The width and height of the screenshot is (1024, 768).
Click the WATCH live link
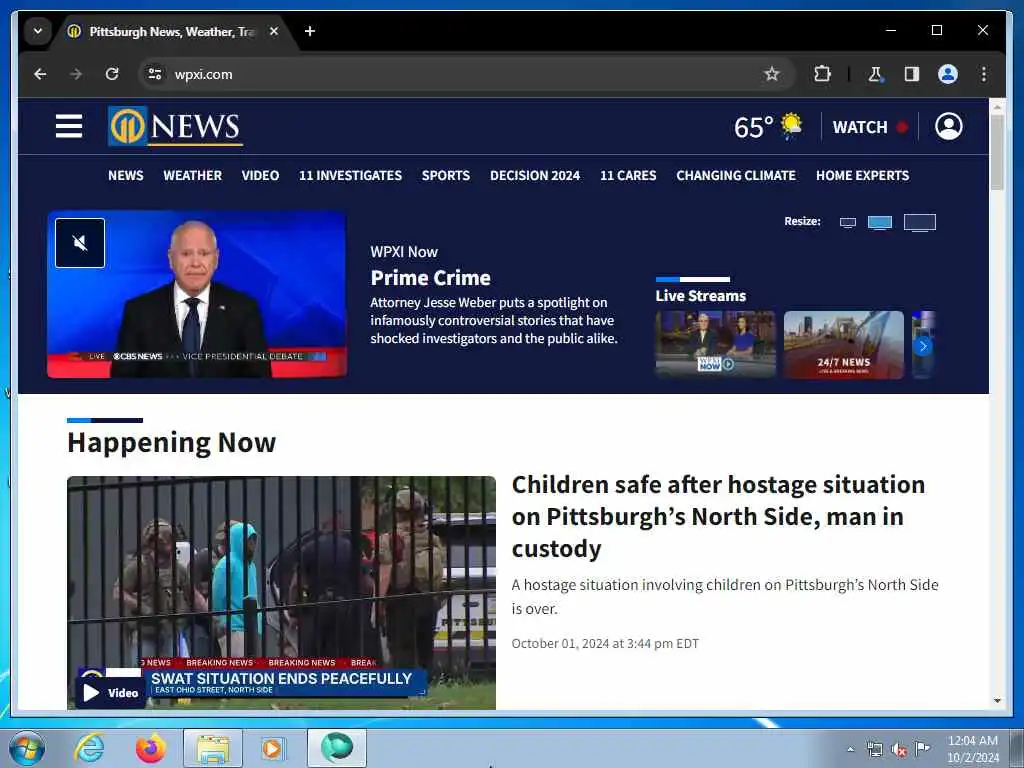(870, 127)
